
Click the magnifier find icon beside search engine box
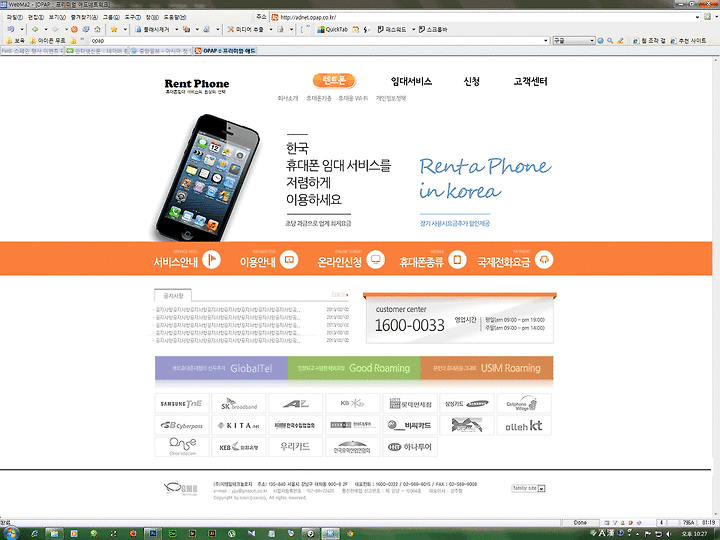coord(610,40)
